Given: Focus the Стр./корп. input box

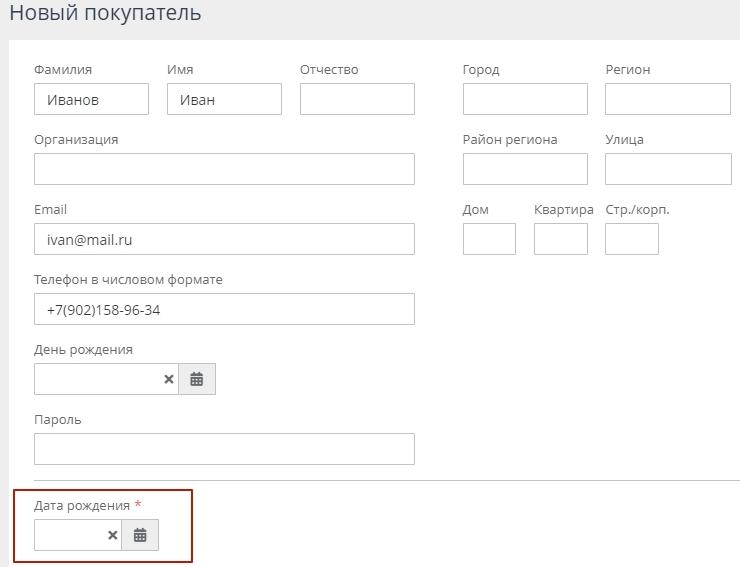Looking at the screenshot, I should (631, 239).
